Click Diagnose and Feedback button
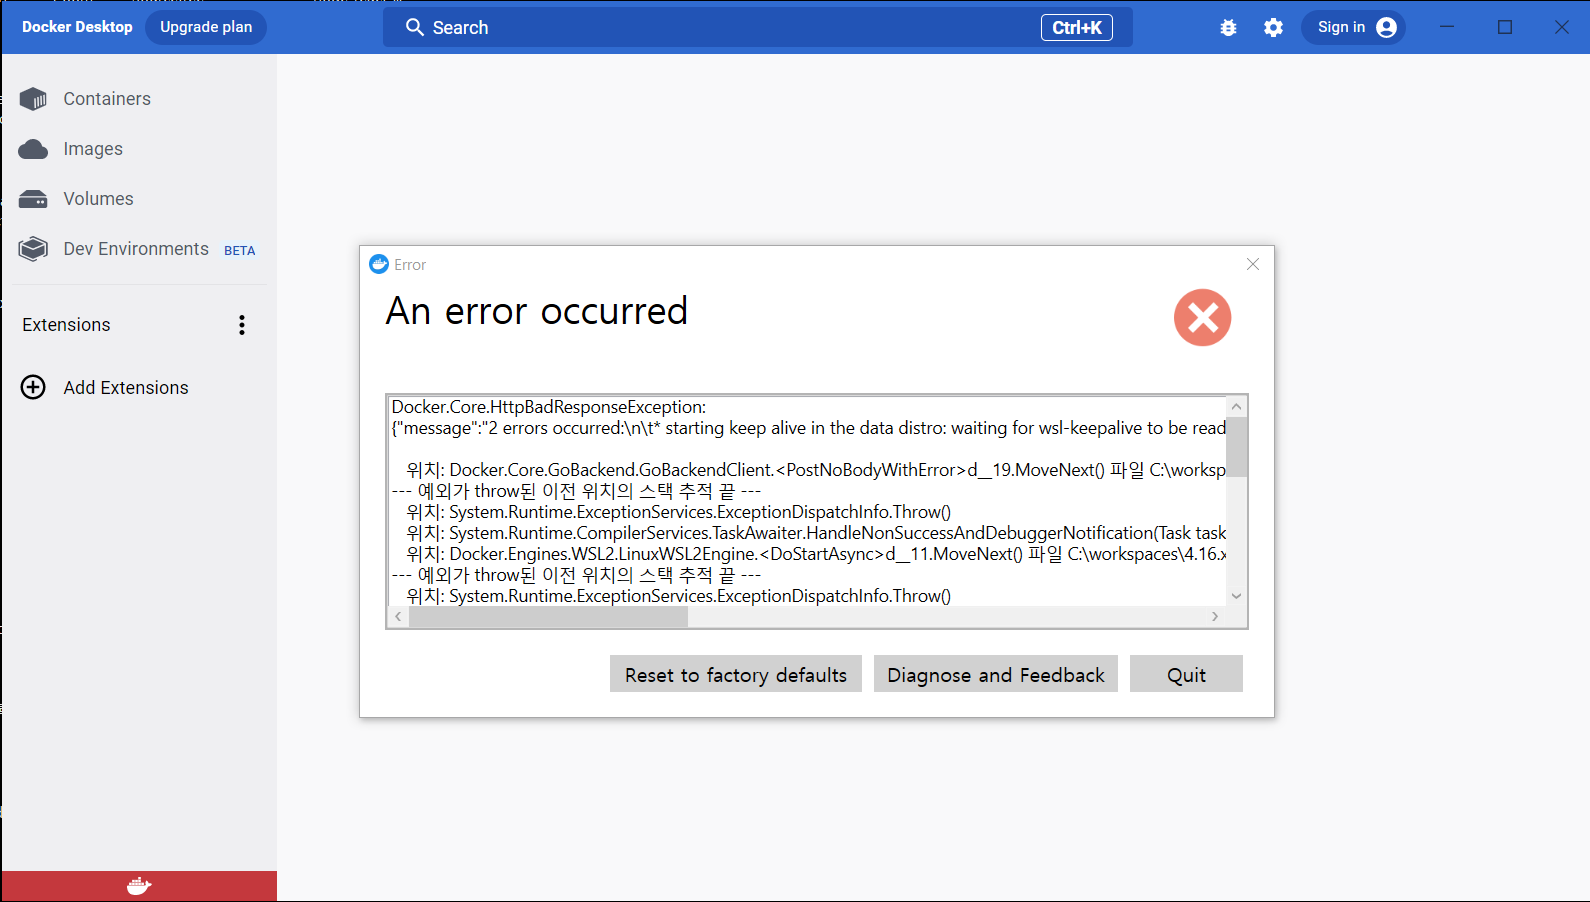 click(996, 674)
